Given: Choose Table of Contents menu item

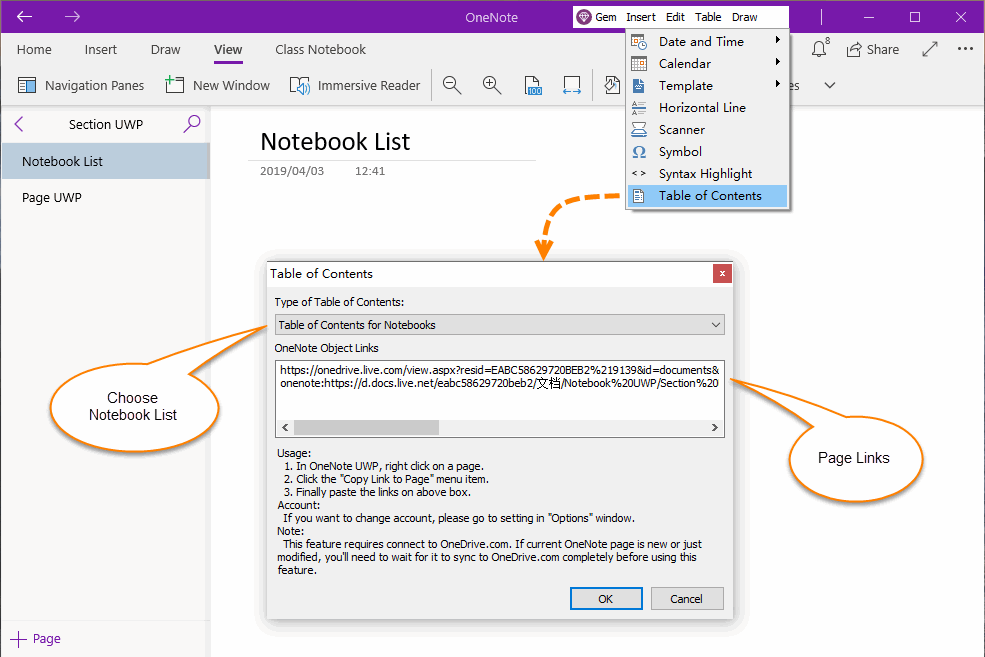Looking at the screenshot, I should point(707,196).
